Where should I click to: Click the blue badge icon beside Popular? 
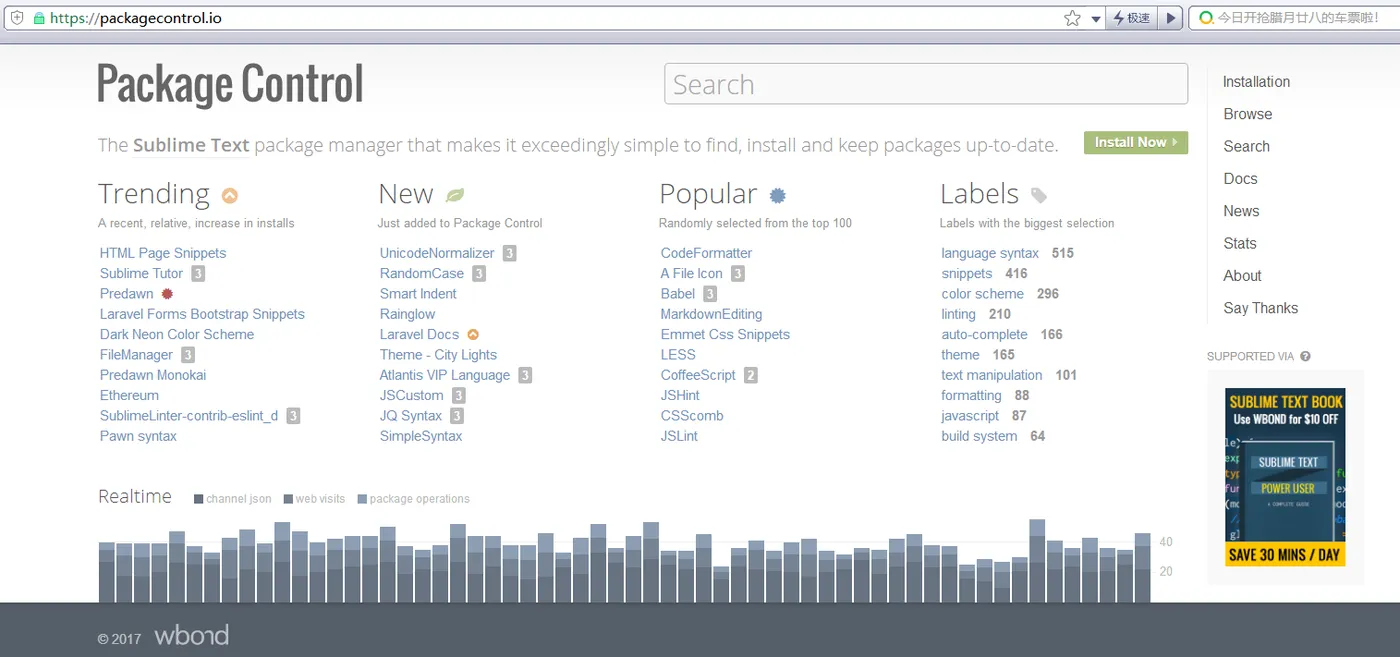(777, 195)
